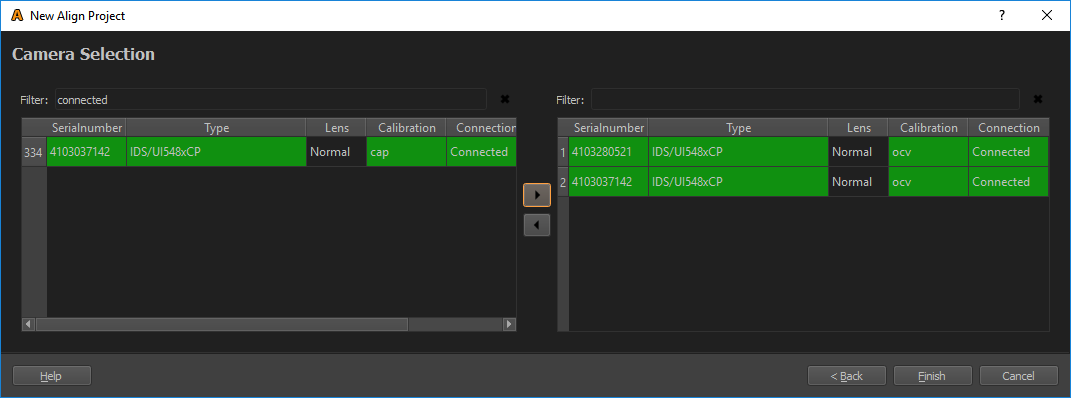Screen dimensions: 1071x398
Task: Sort left table by Serialnumber header
Action: 87,128
